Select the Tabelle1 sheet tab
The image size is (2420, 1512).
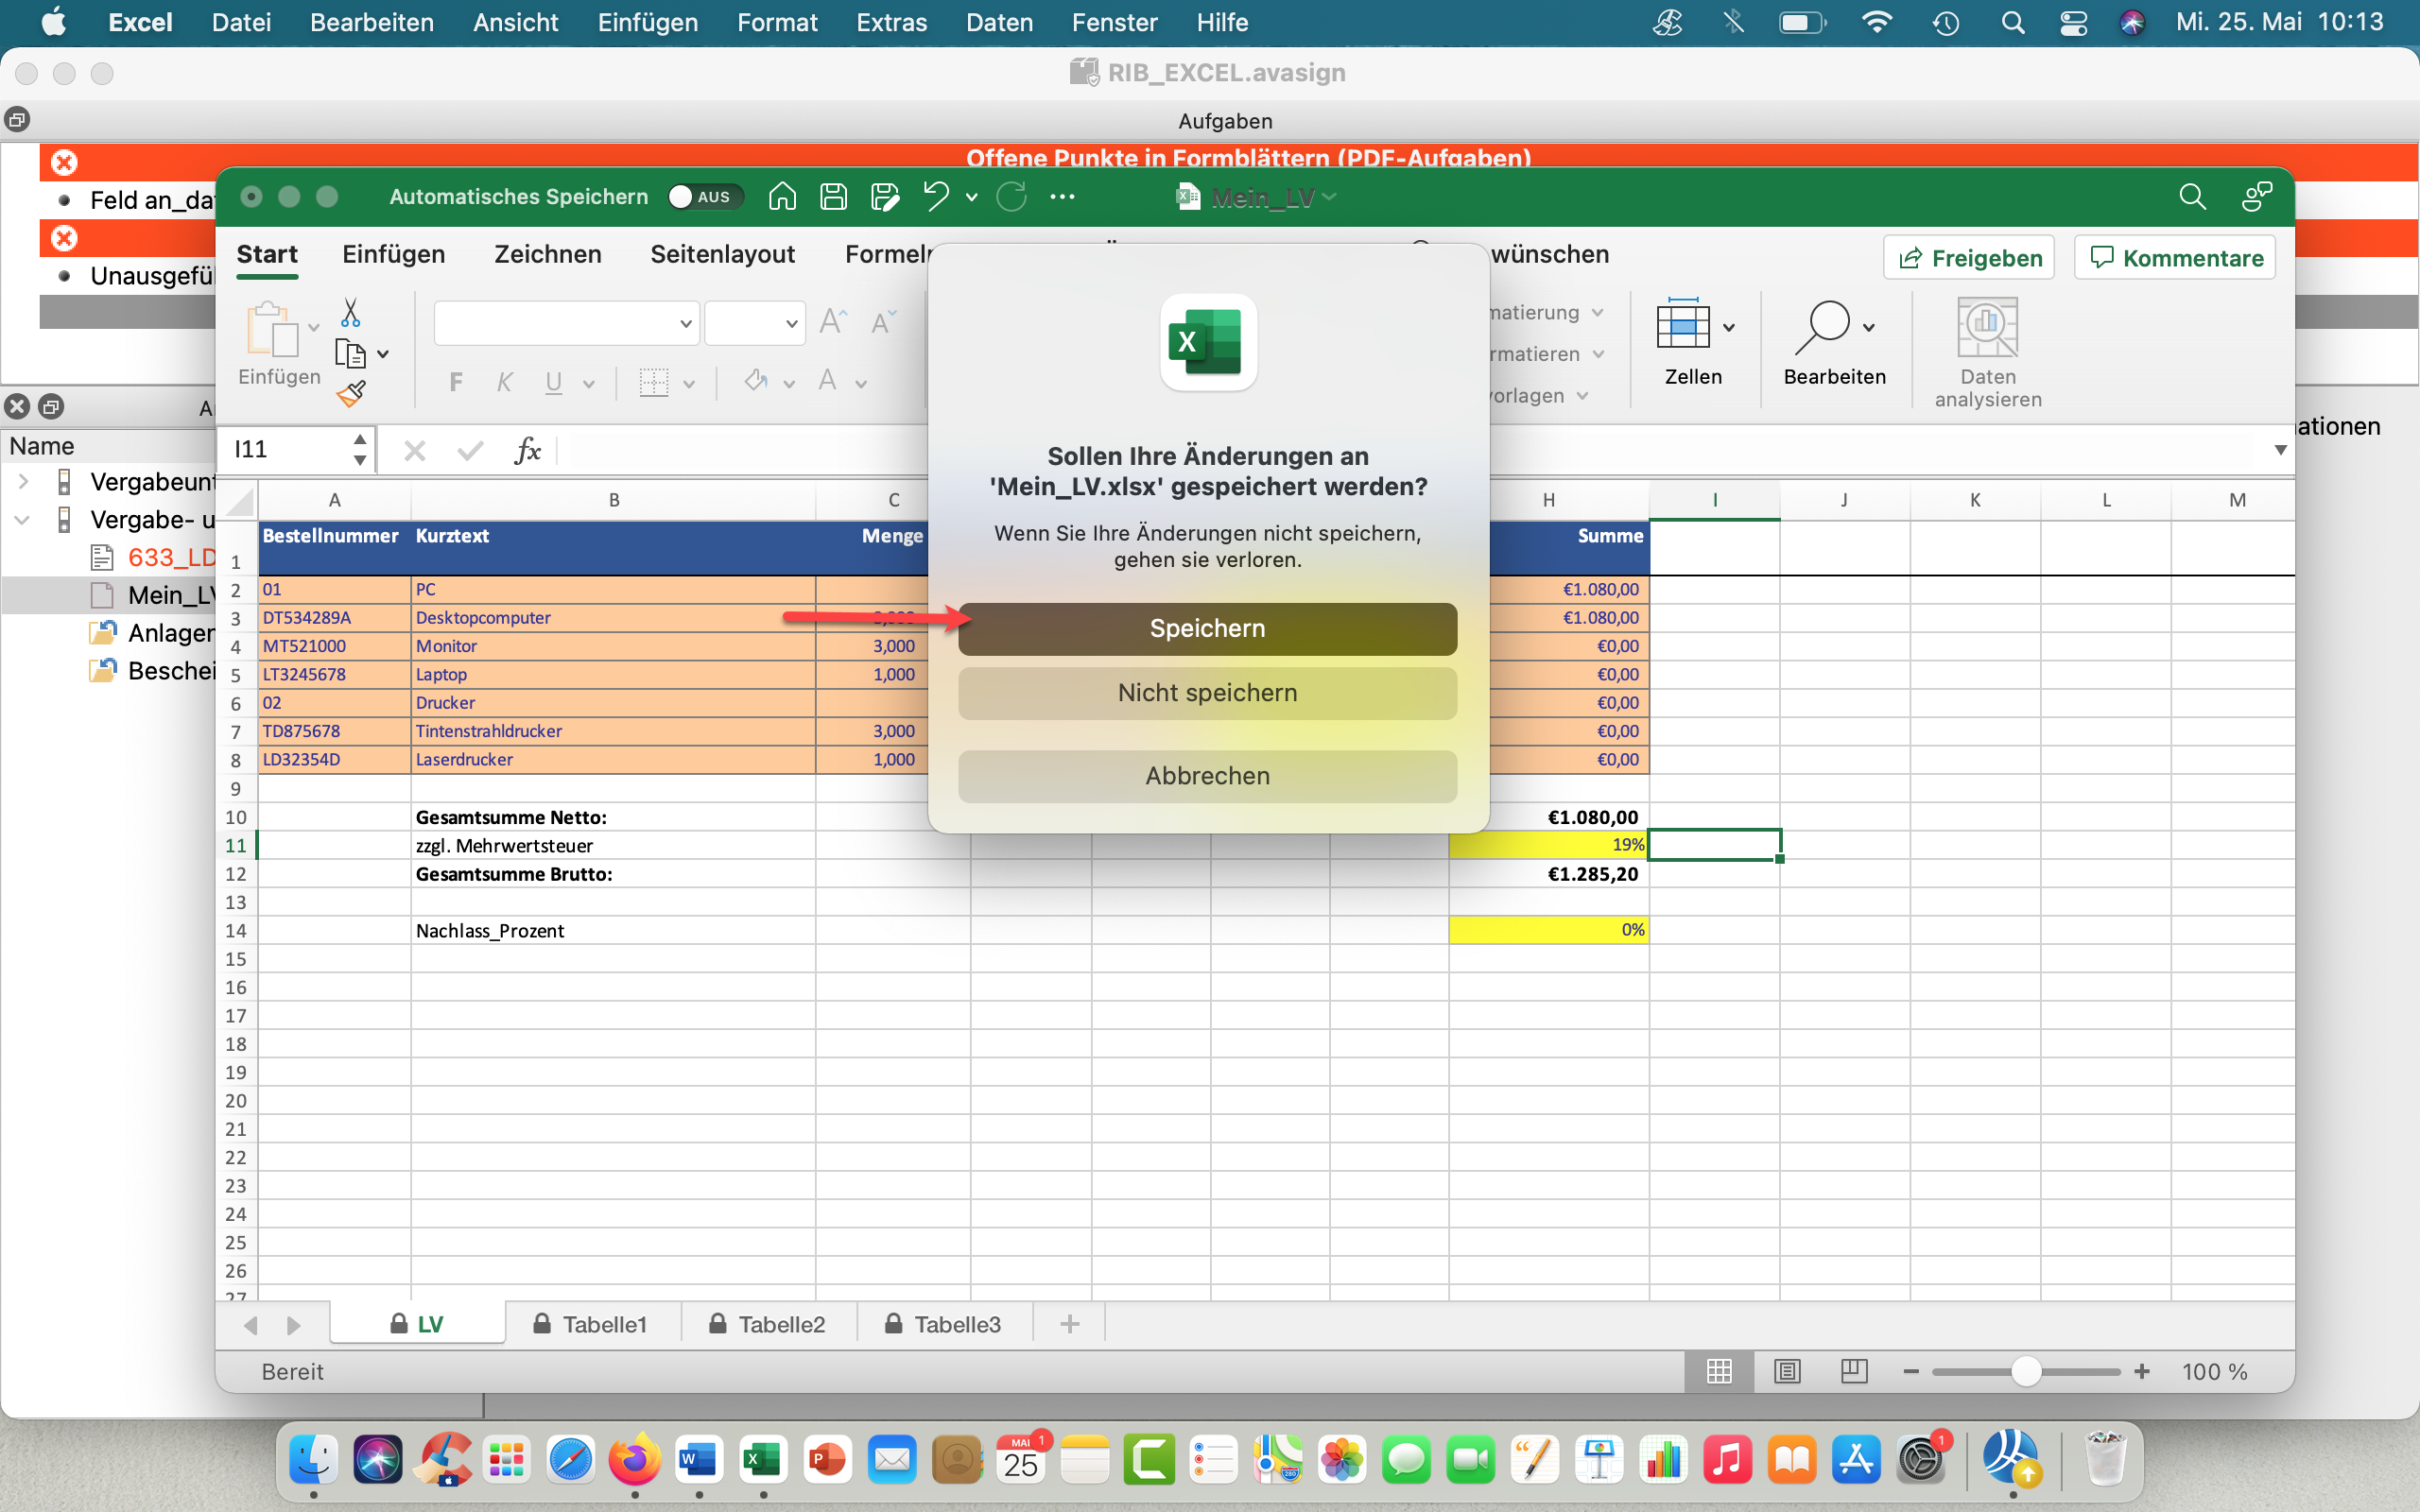point(591,1324)
